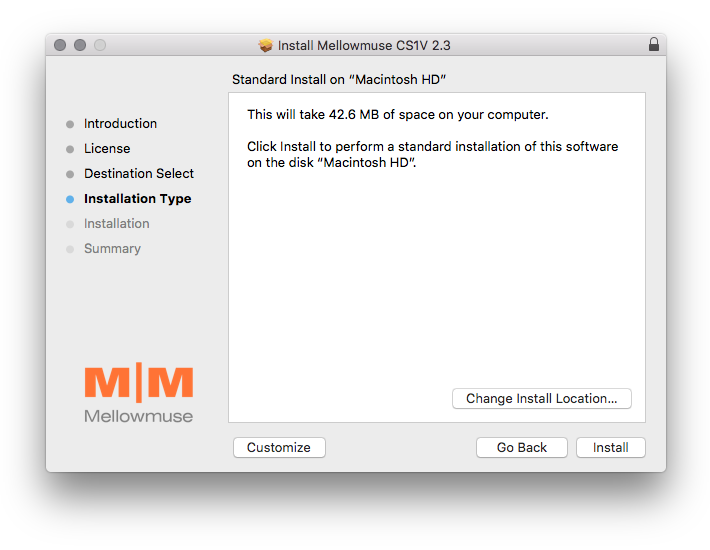710x550 pixels.
Task: Click the Summary step label
Action: [112, 249]
